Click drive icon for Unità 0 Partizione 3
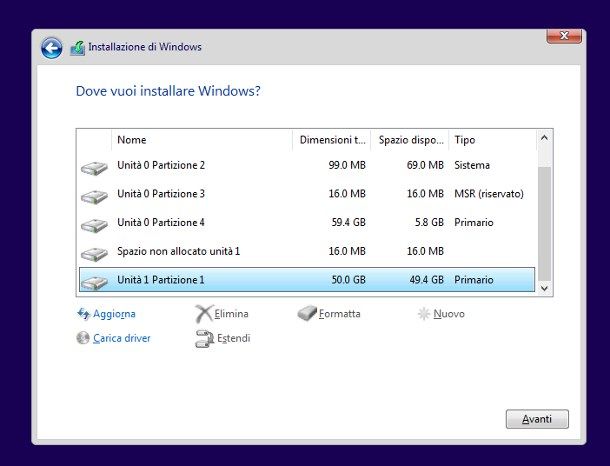This screenshot has height=466, width=610. click(x=94, y=196)
